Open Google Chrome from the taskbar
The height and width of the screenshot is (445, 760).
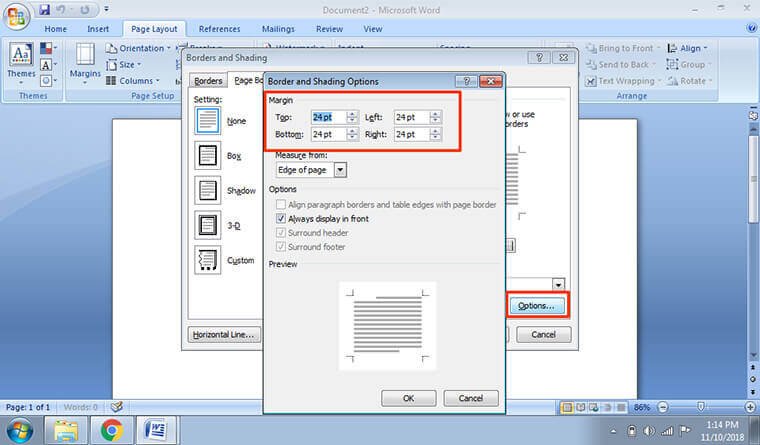111,430
